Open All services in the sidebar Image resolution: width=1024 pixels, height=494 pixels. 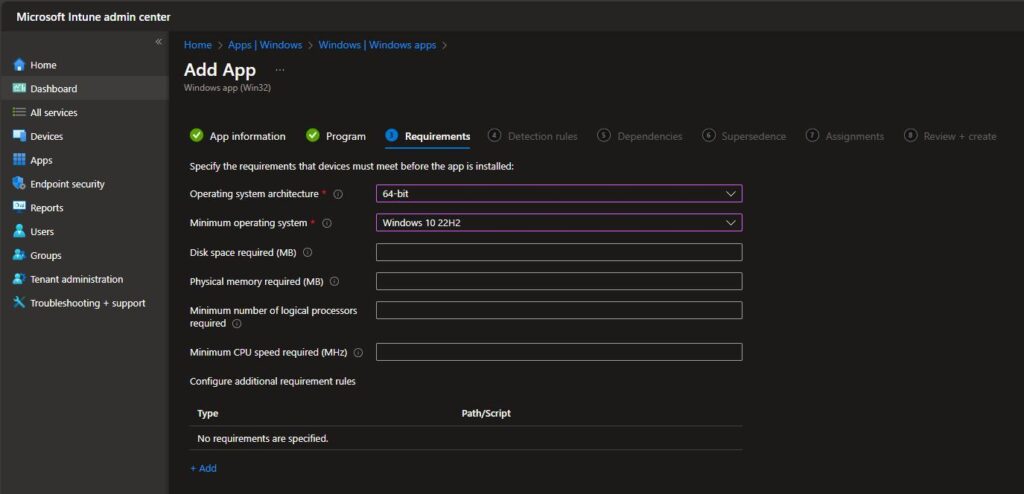84,112
